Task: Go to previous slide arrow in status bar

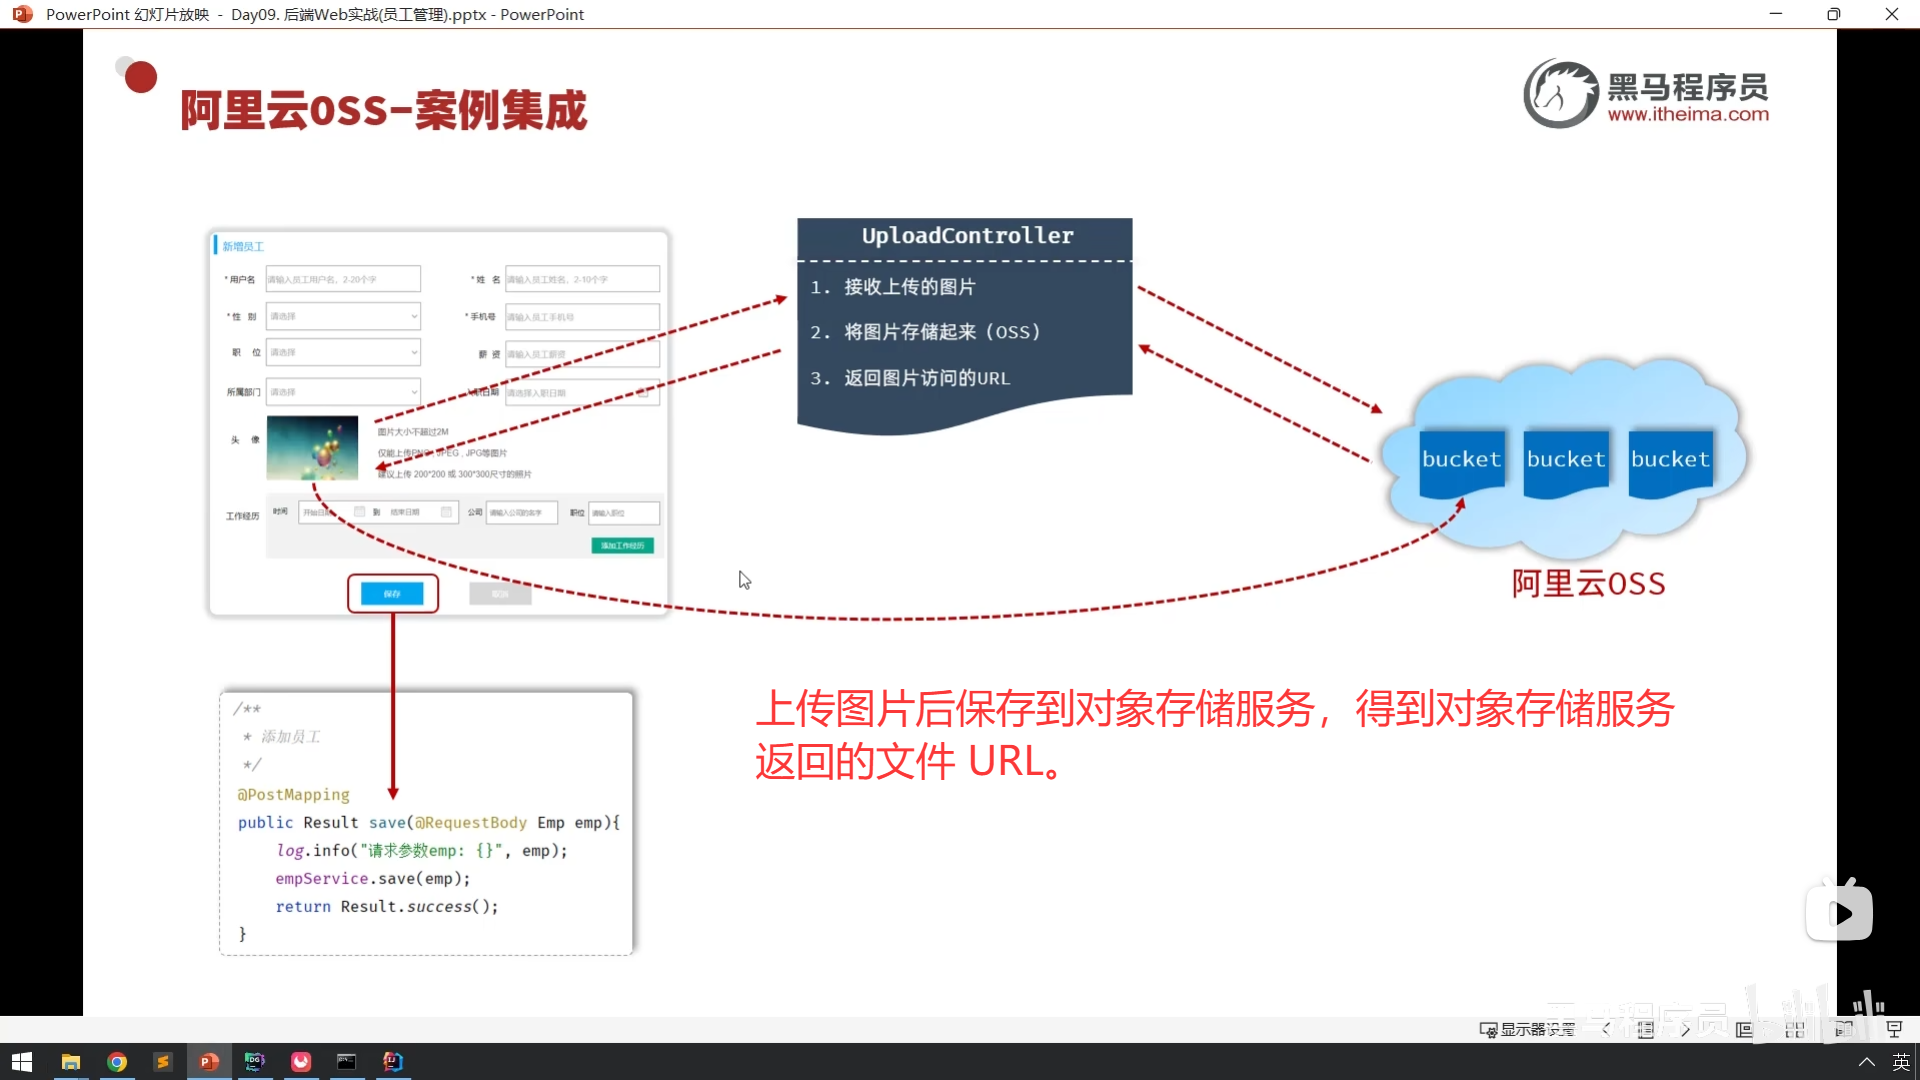Action: 1606,1029
